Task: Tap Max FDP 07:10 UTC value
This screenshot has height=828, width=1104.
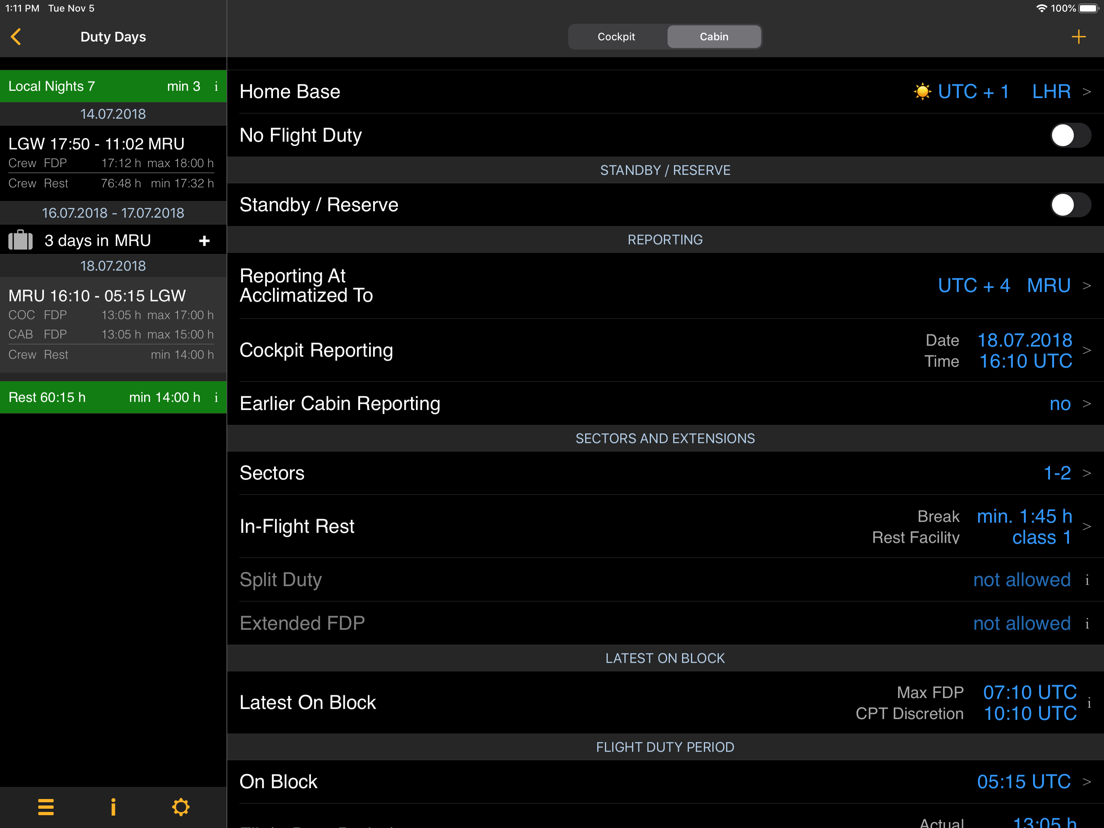Action: (1029, 693)
